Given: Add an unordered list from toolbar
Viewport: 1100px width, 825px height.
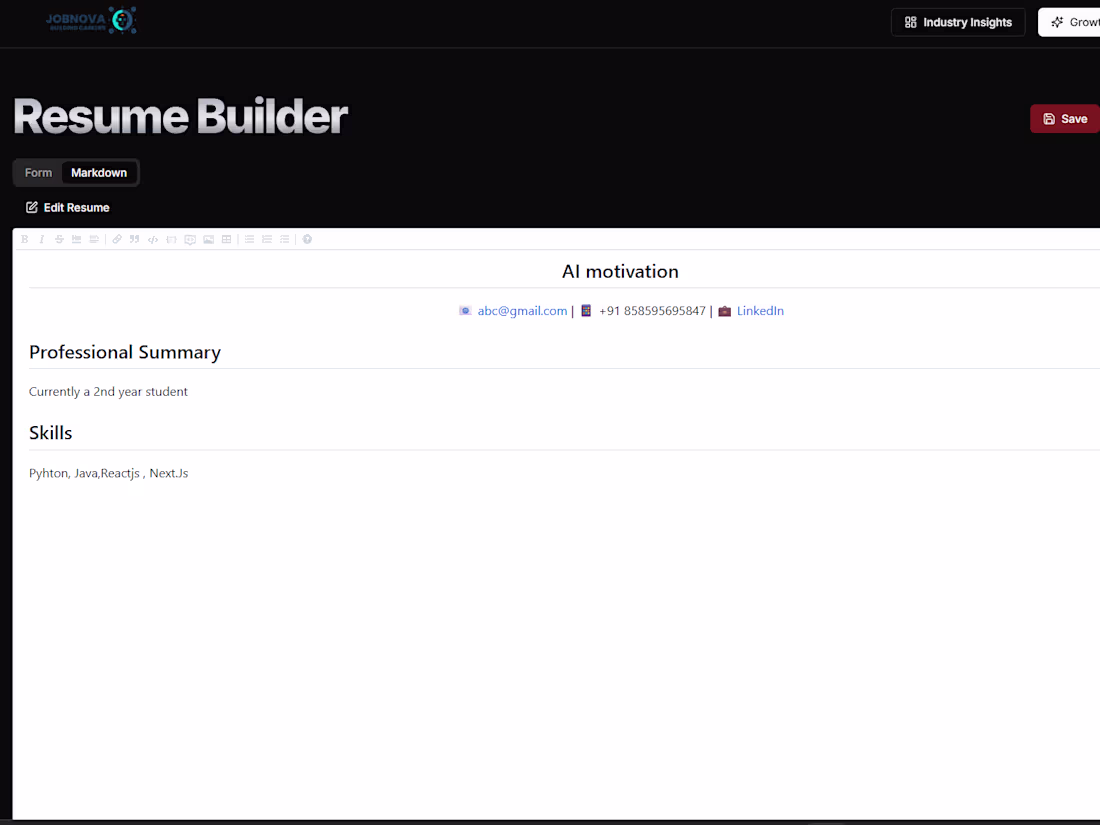Looking at the screenshot, I should (x=249, y=239).
